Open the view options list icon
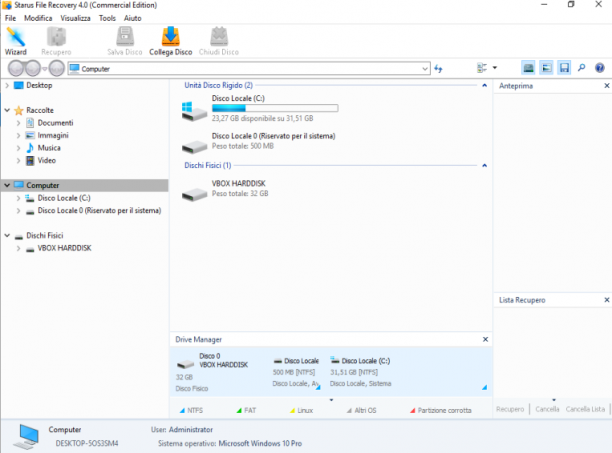The image size is (612, 453). point(482,68)
